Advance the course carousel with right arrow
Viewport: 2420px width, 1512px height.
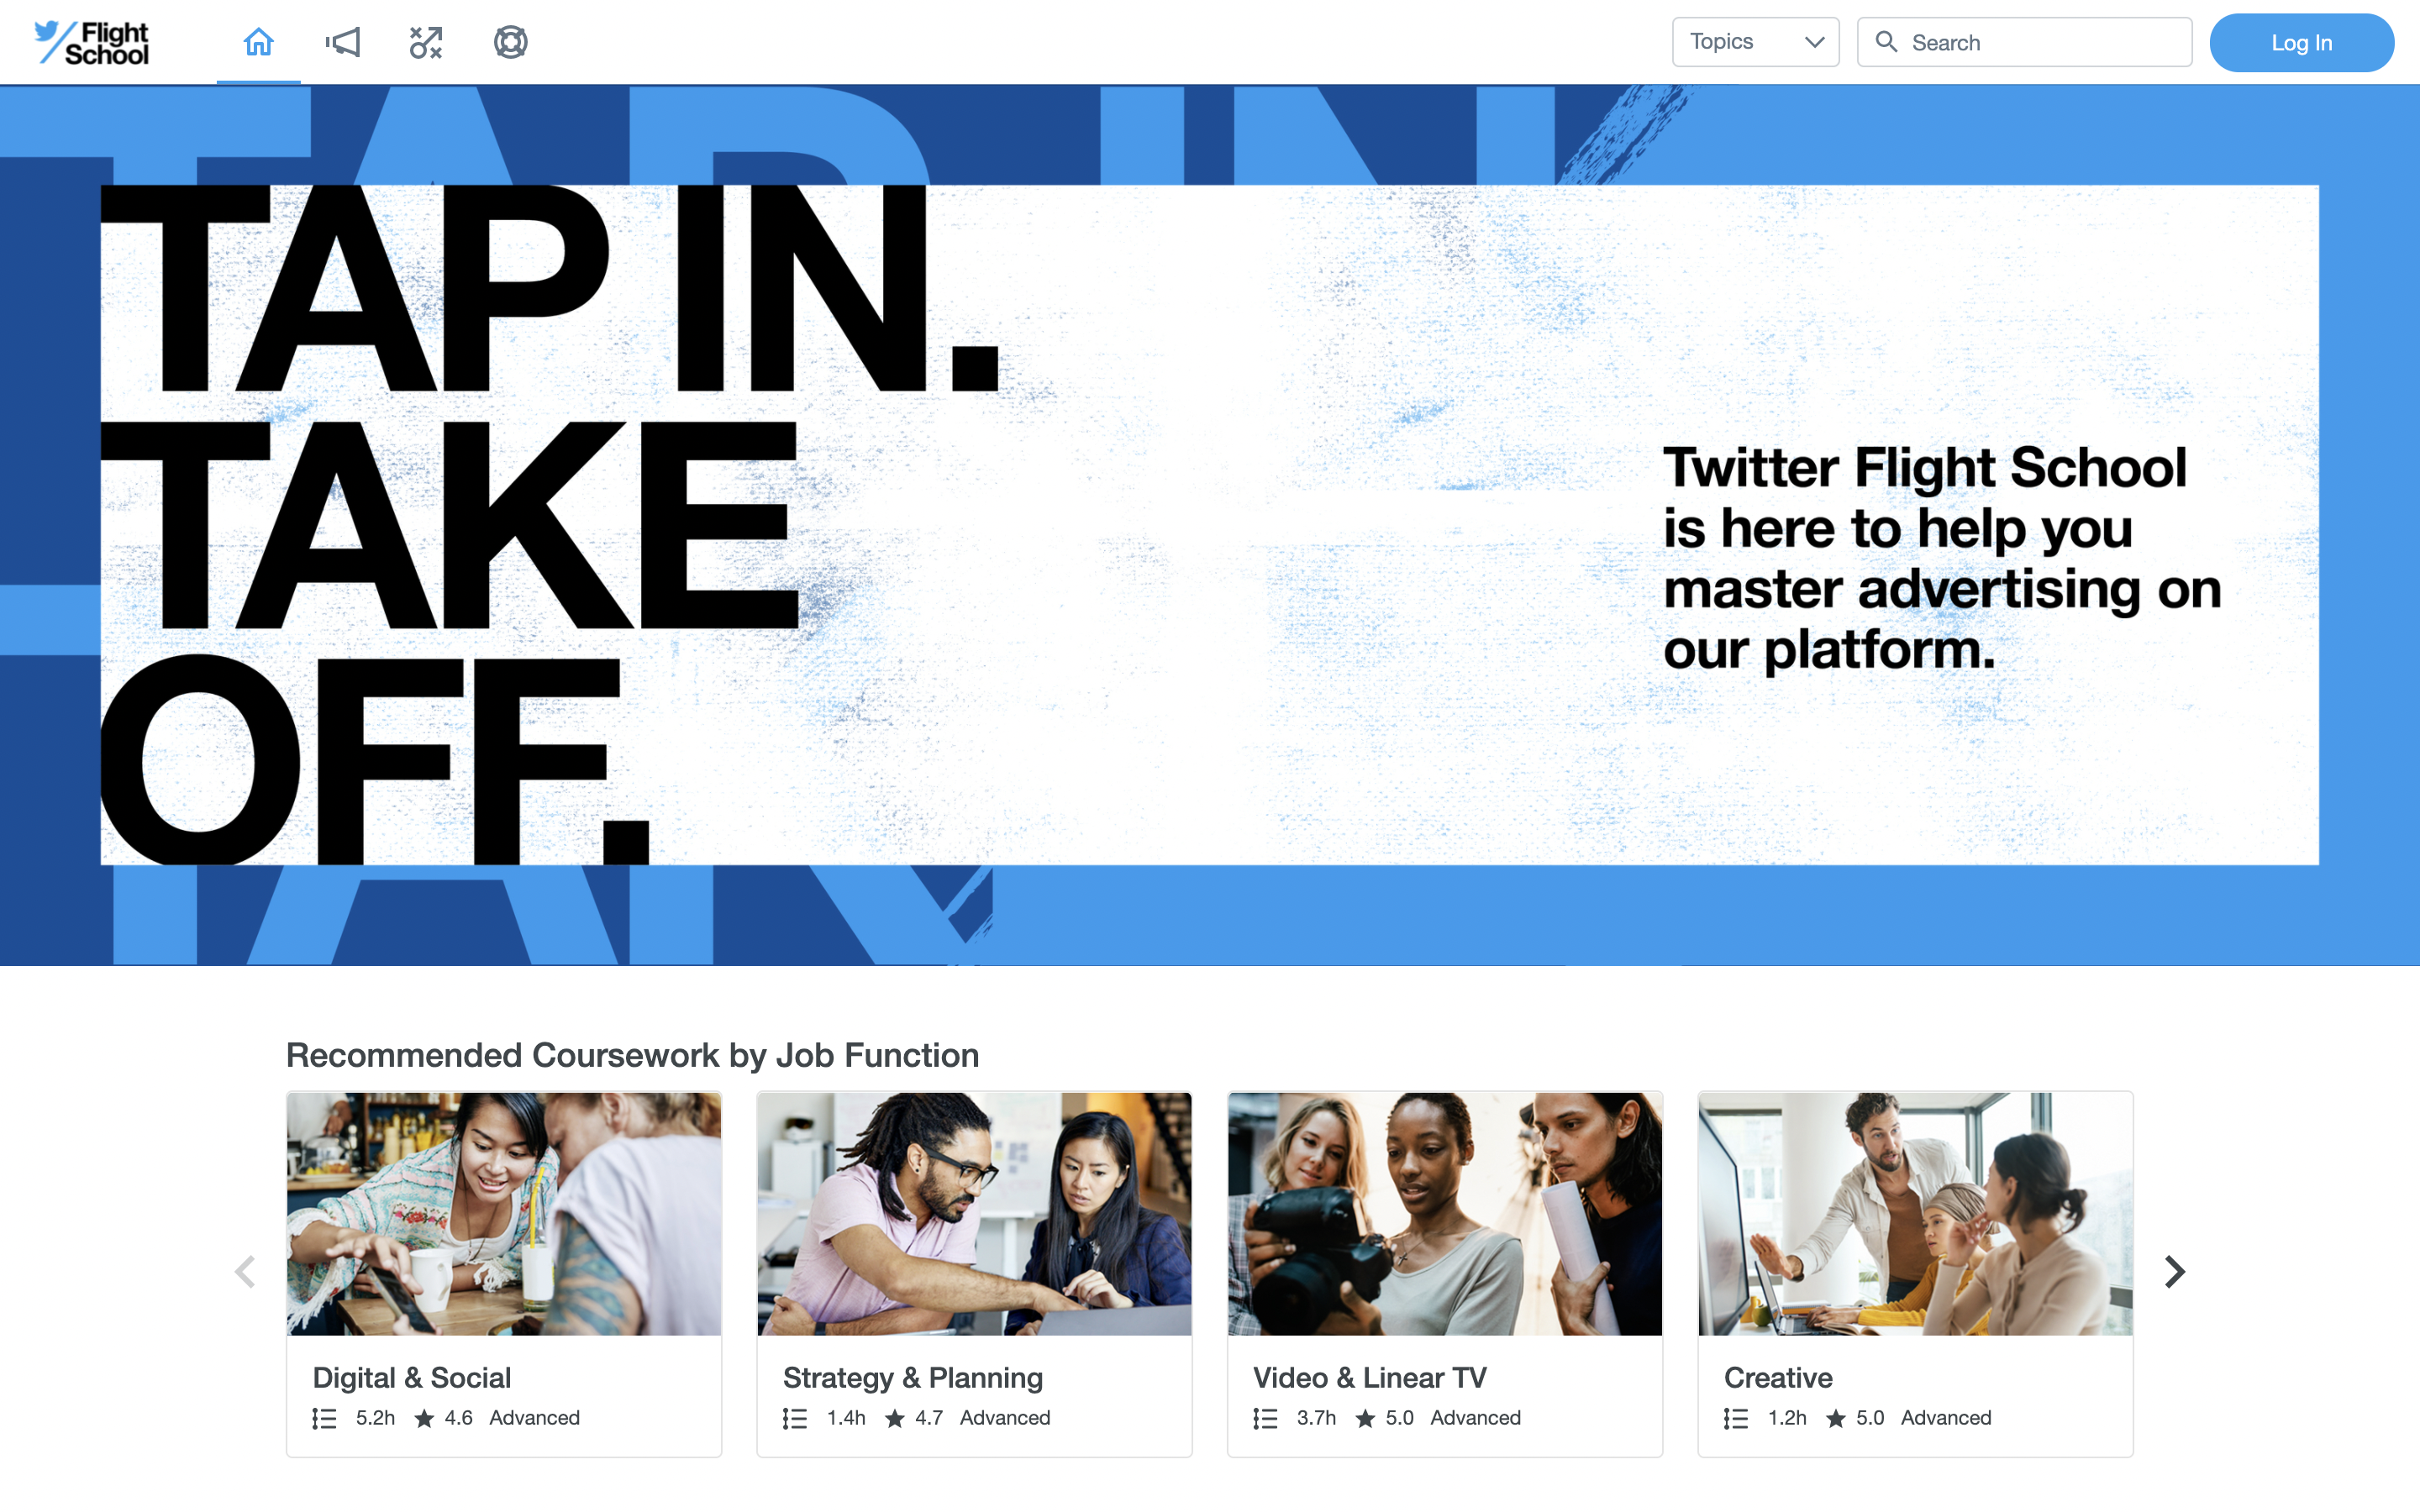point(2174,1272)
